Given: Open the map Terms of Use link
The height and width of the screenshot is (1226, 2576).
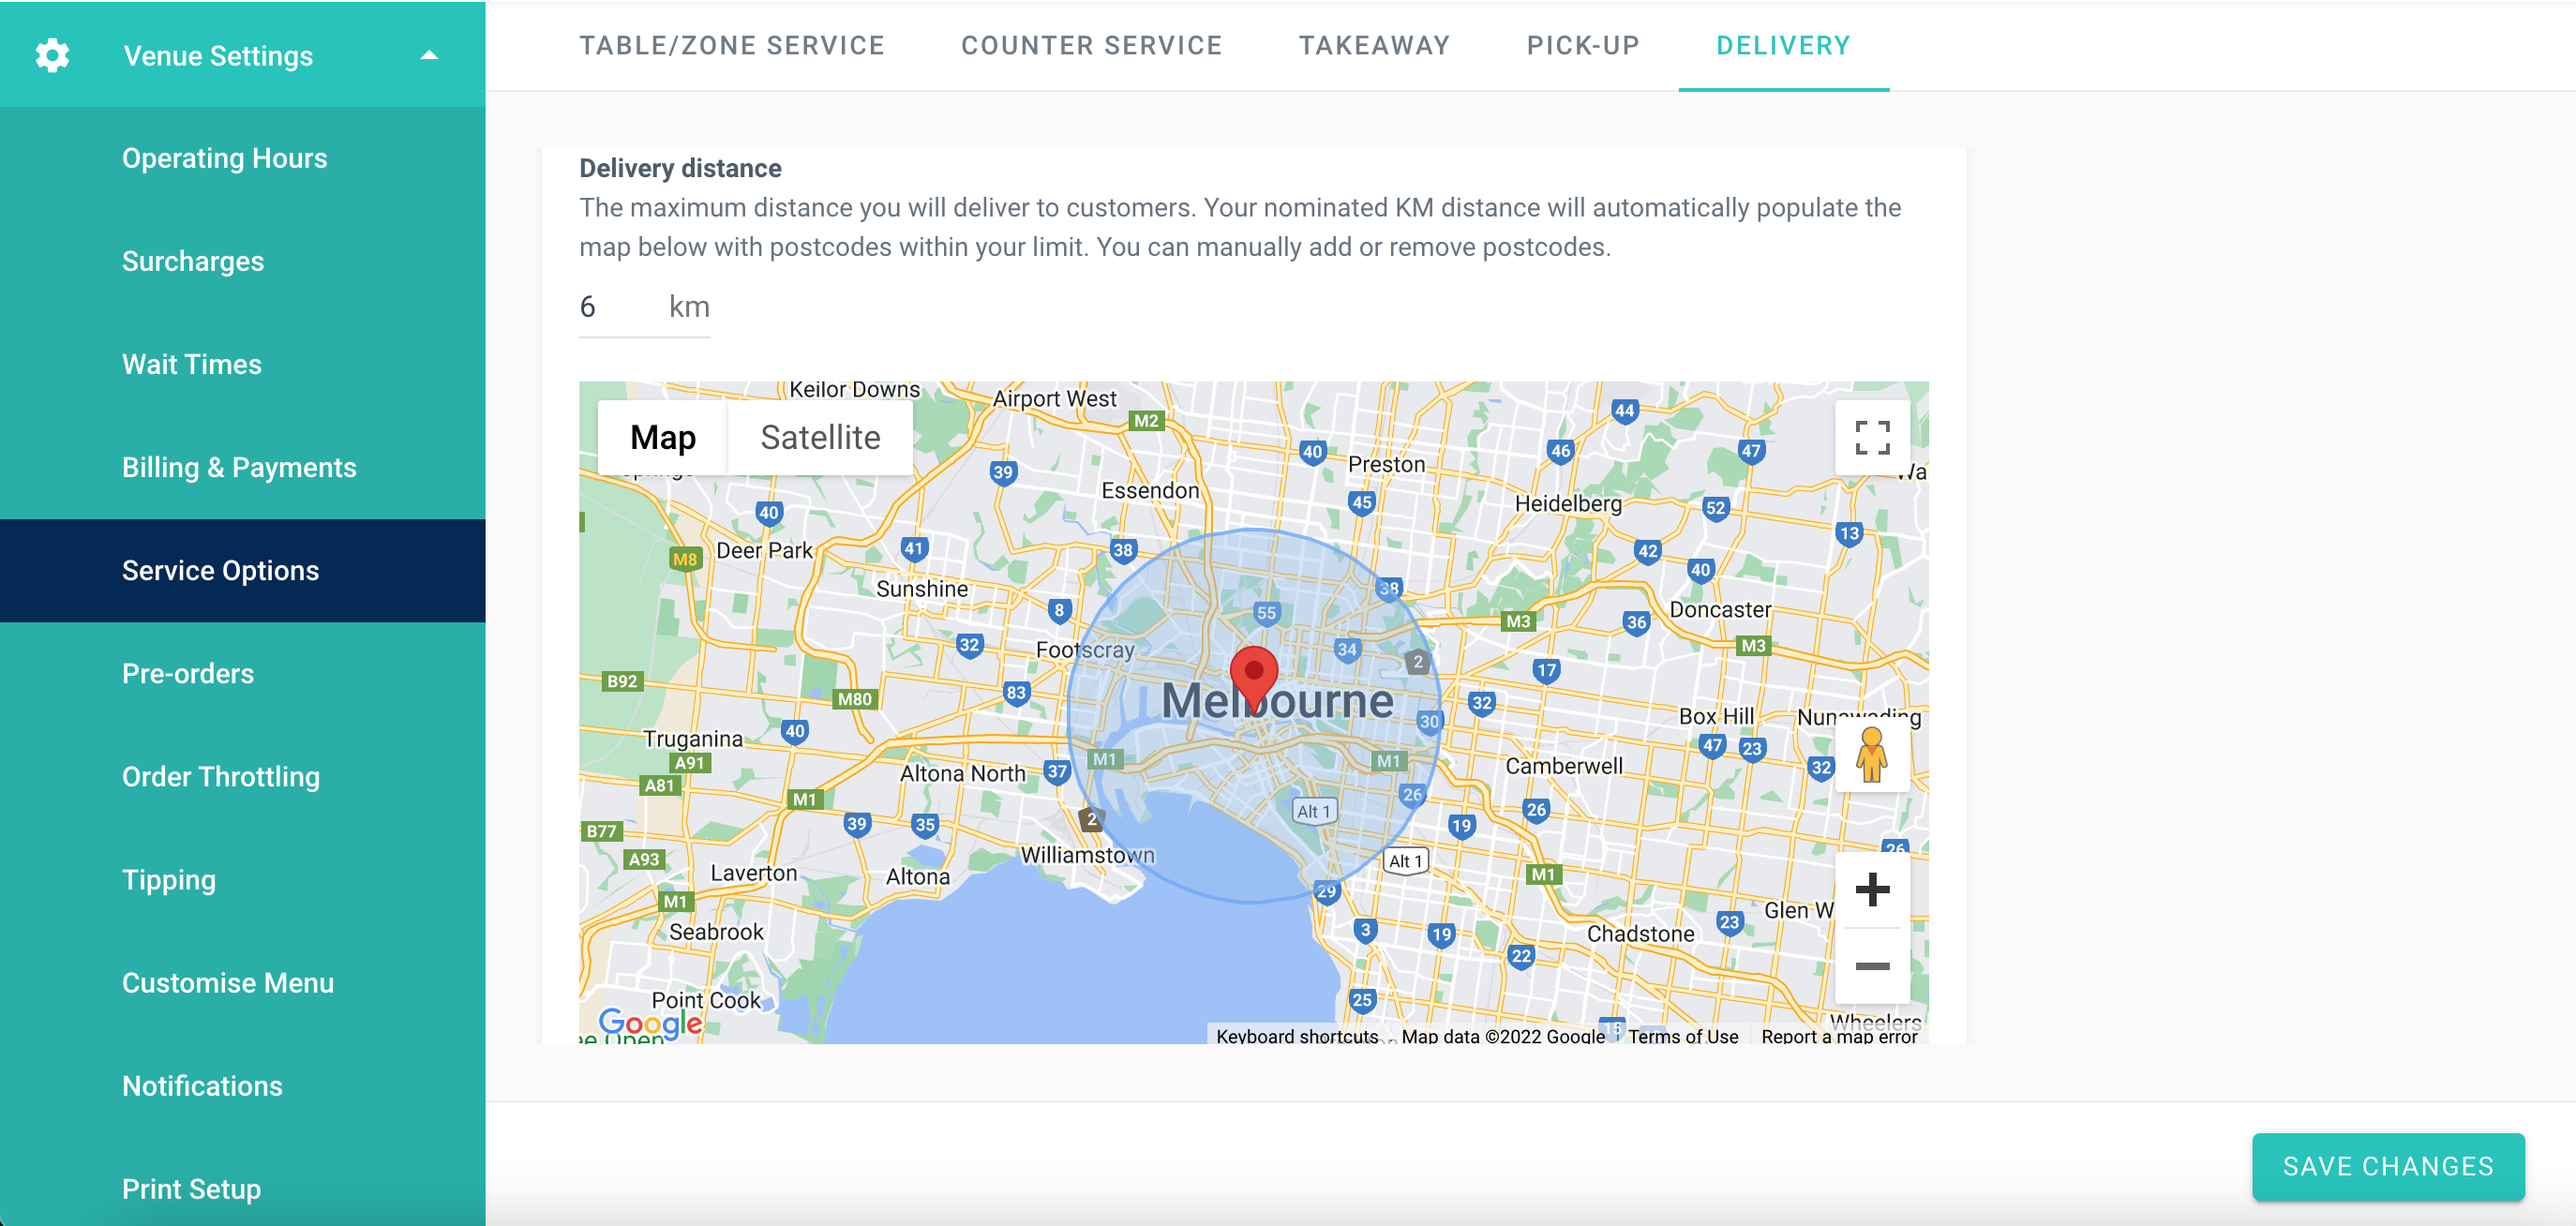Looking at the screenshot, I should tap(1682, 1036).
